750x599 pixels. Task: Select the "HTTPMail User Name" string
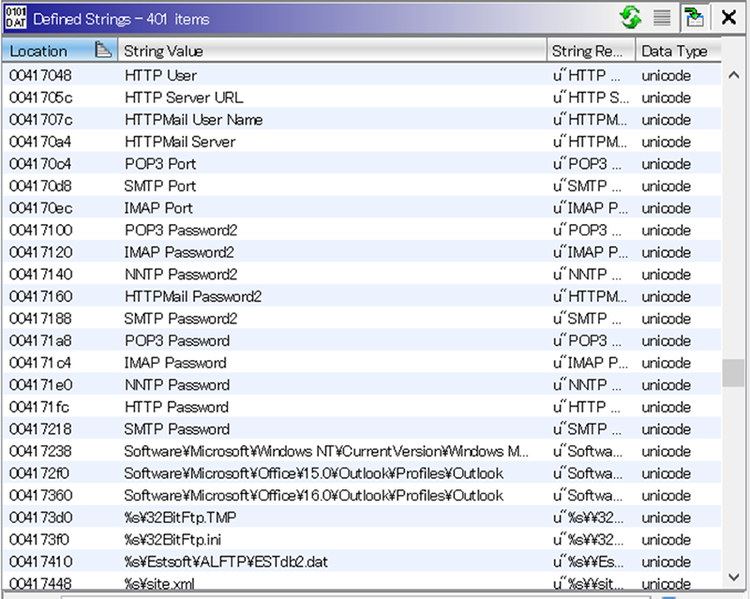pyautogui.click(x=194, y=120)
